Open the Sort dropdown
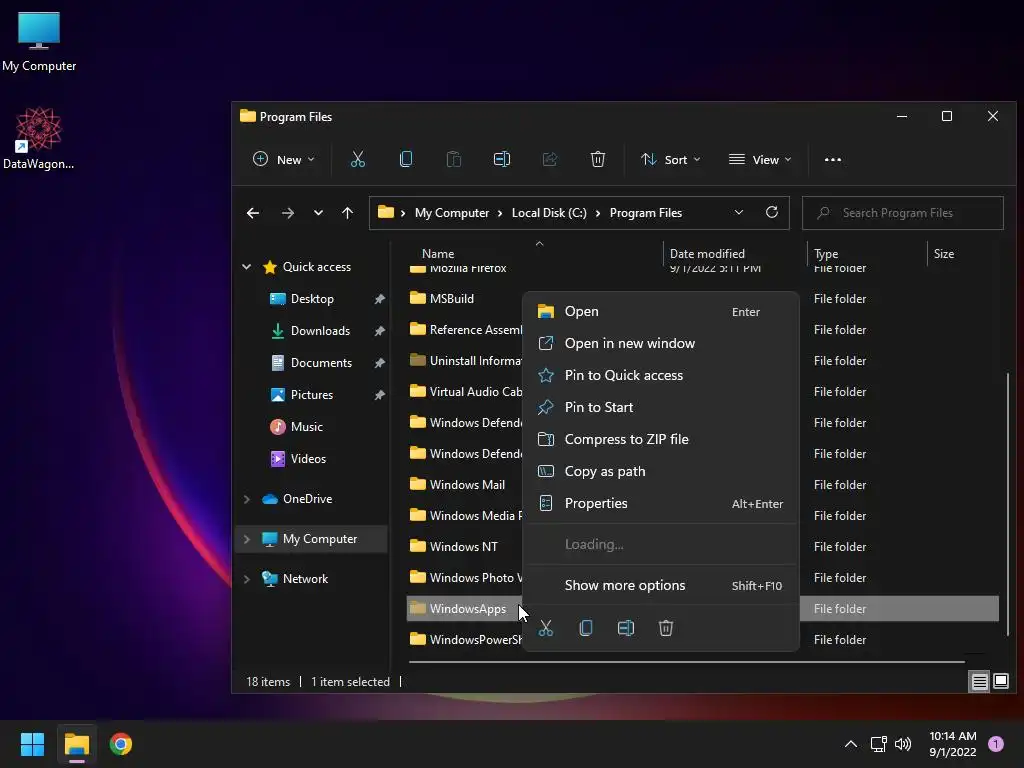Viewport: 1024px width, 768px height. tap(671, 159)
